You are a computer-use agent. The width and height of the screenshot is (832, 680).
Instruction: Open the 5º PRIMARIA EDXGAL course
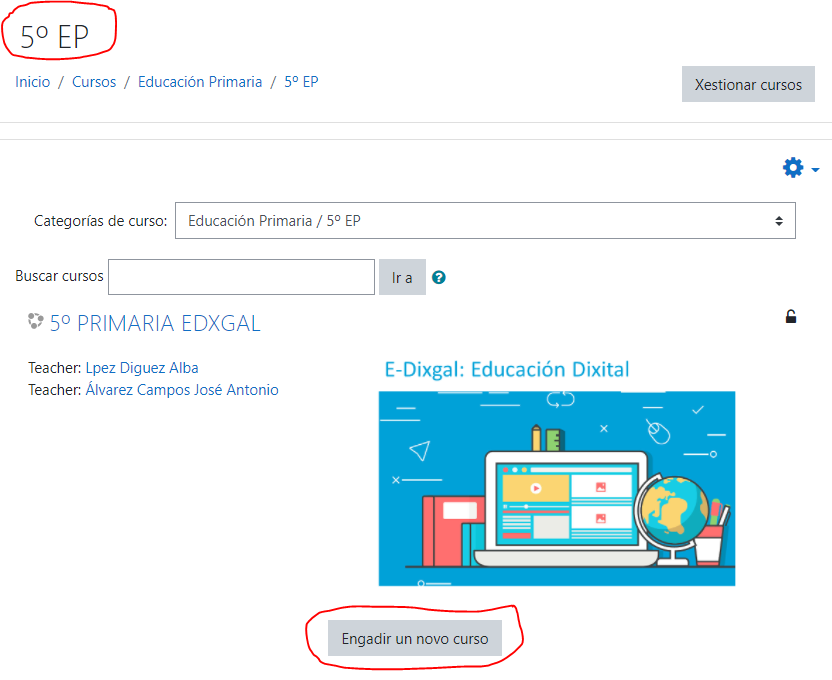click(x=155, y=323)
